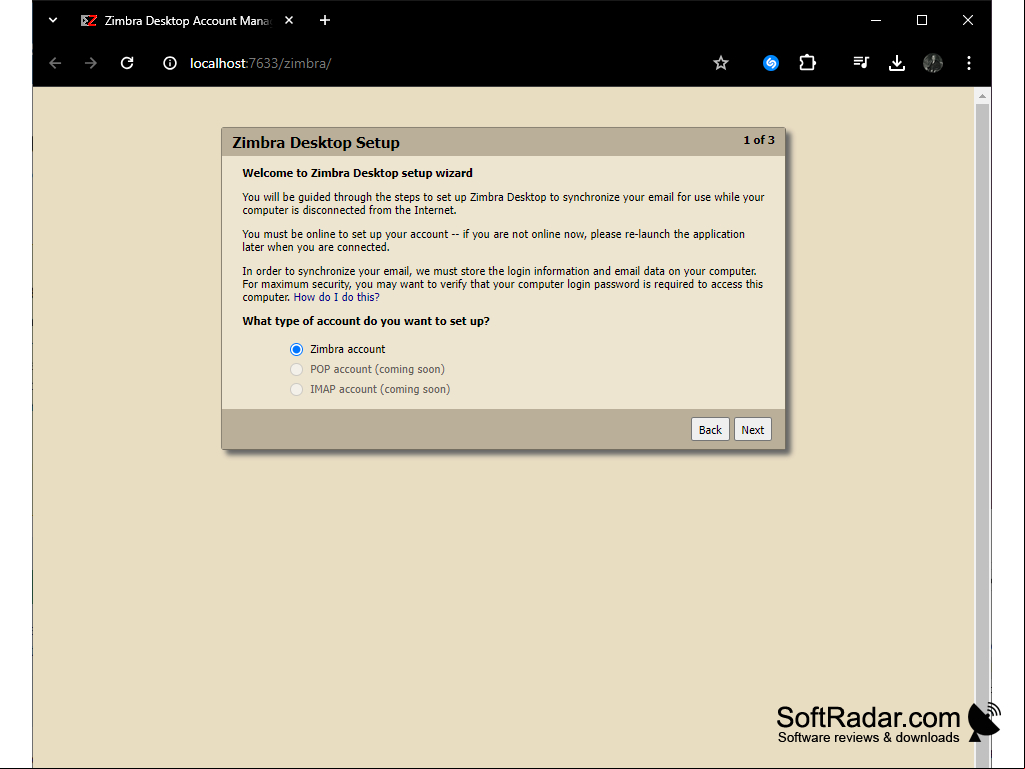The image size is (1025, 769).
Task: Reload the page with the refresh icon
Action: pos(127,63)
